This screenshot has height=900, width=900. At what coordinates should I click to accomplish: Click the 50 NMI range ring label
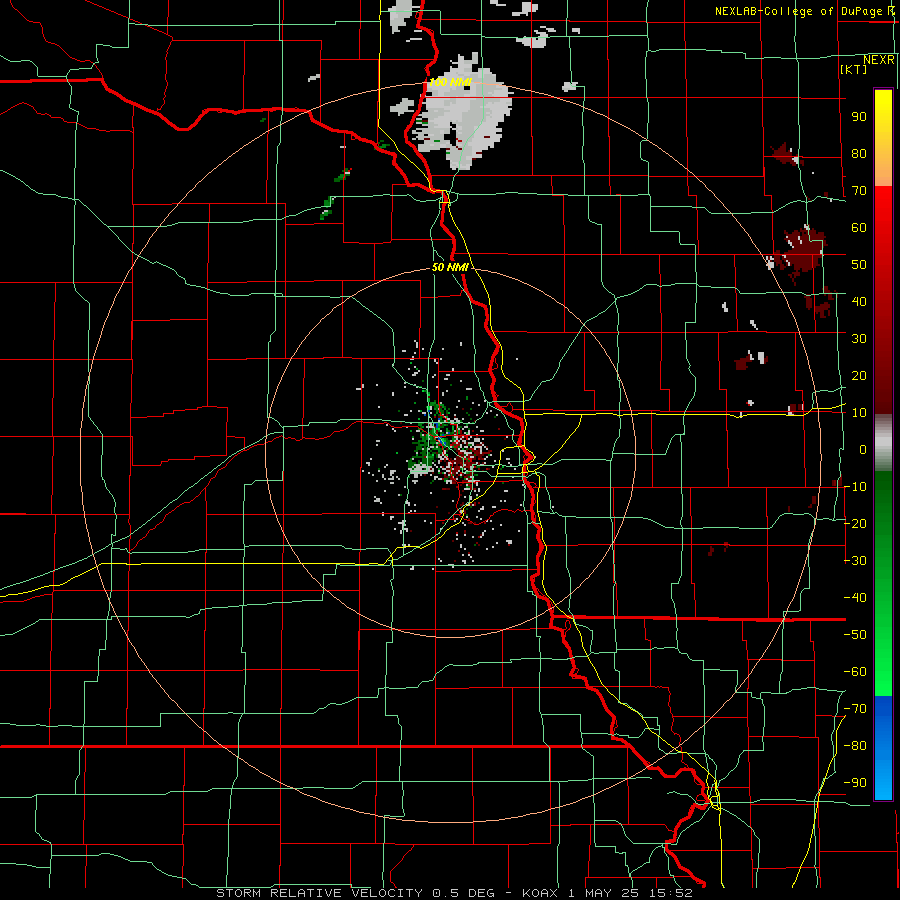(449, 267)
